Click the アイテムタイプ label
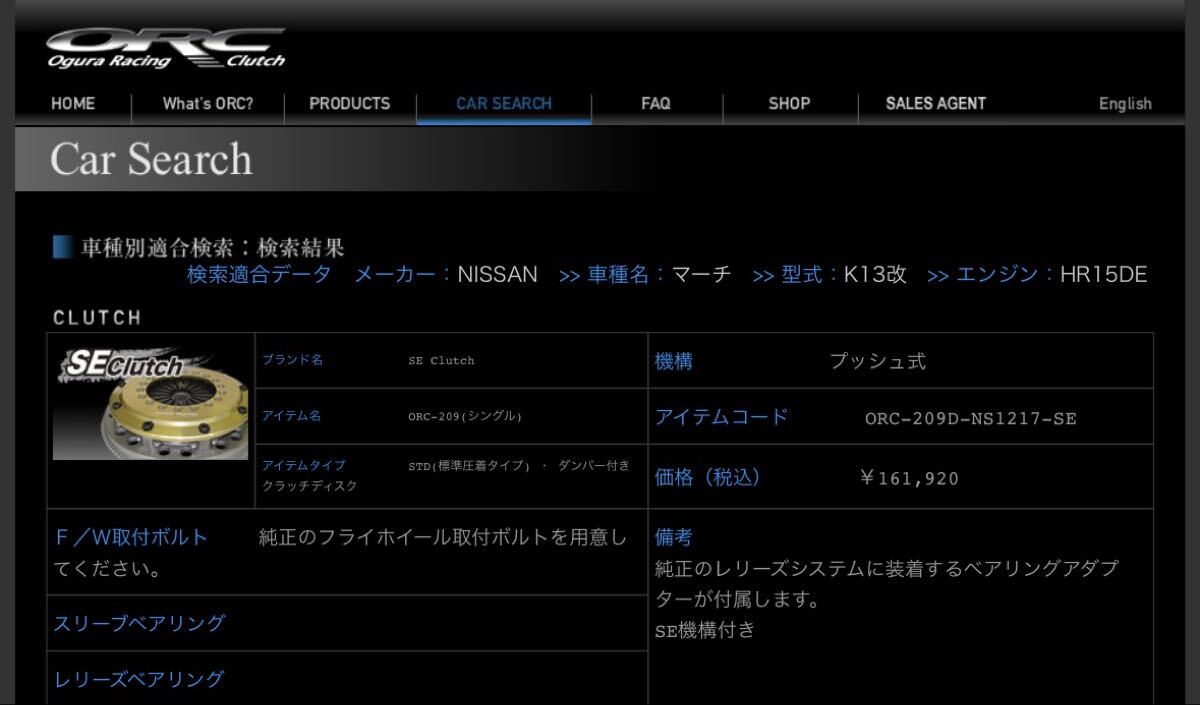Image resolution: width=1200 pixels, height=705 pixels. pyautogui.click(x=304, y=465)
